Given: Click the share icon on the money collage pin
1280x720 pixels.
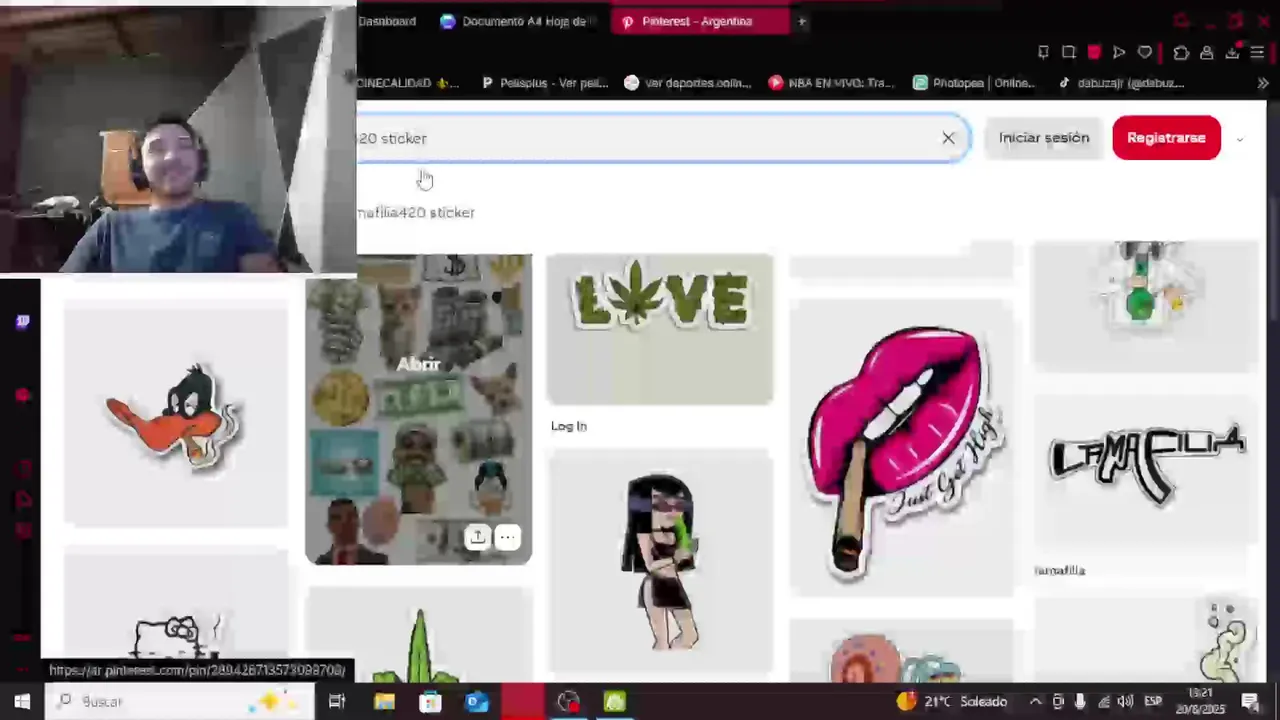Looking at the screenshot, I should (477, 537).
